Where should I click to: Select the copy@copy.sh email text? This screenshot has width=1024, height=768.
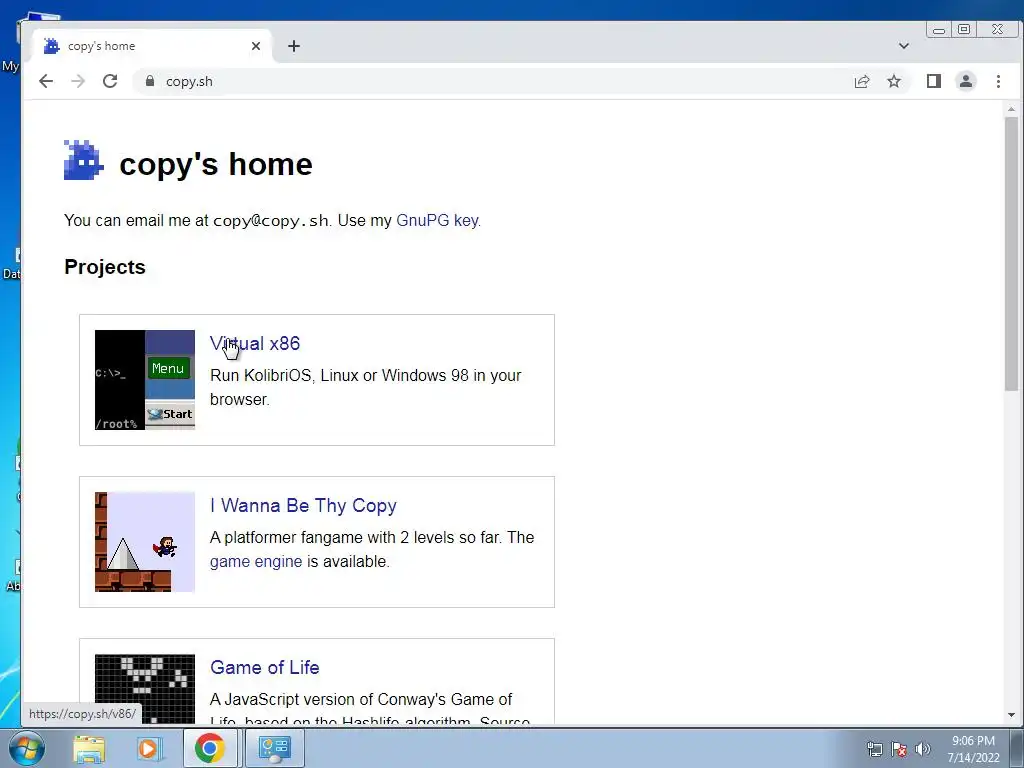point(270,221)
